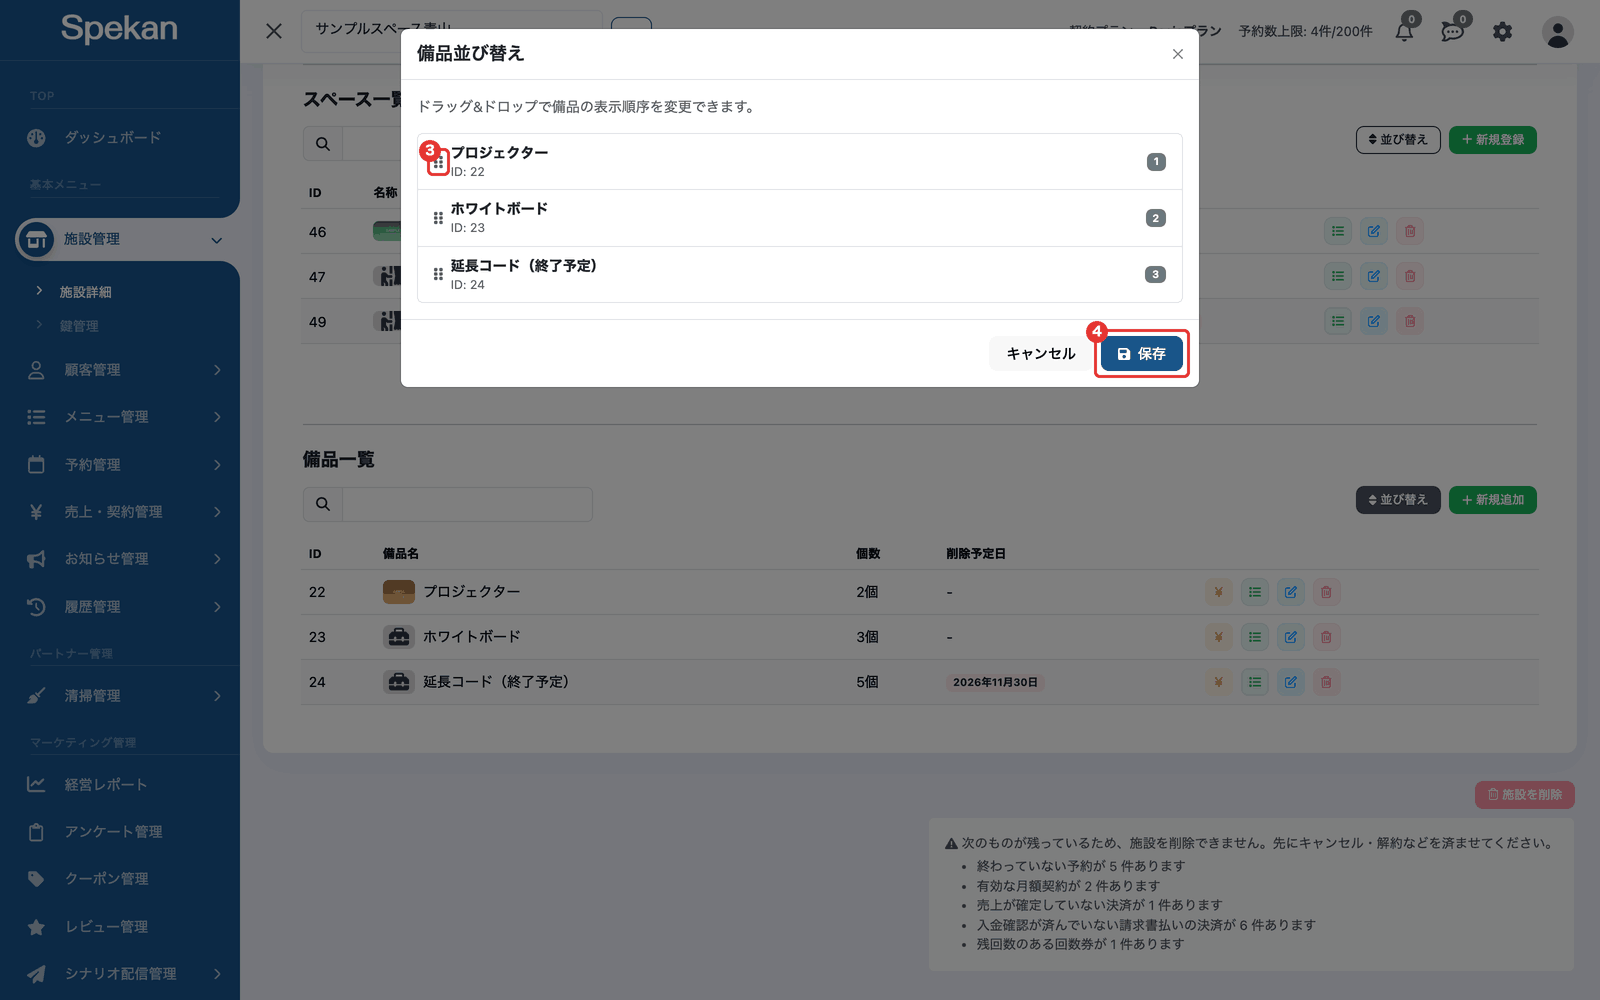
Task: Open the notifications bell
Action: (x=1405, y=31)
